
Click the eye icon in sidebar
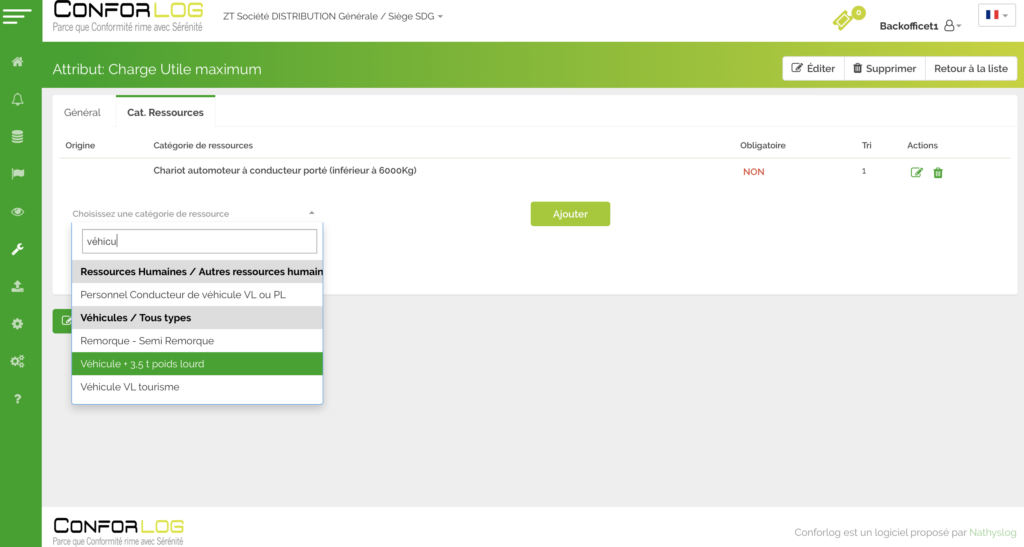[17, 211]
